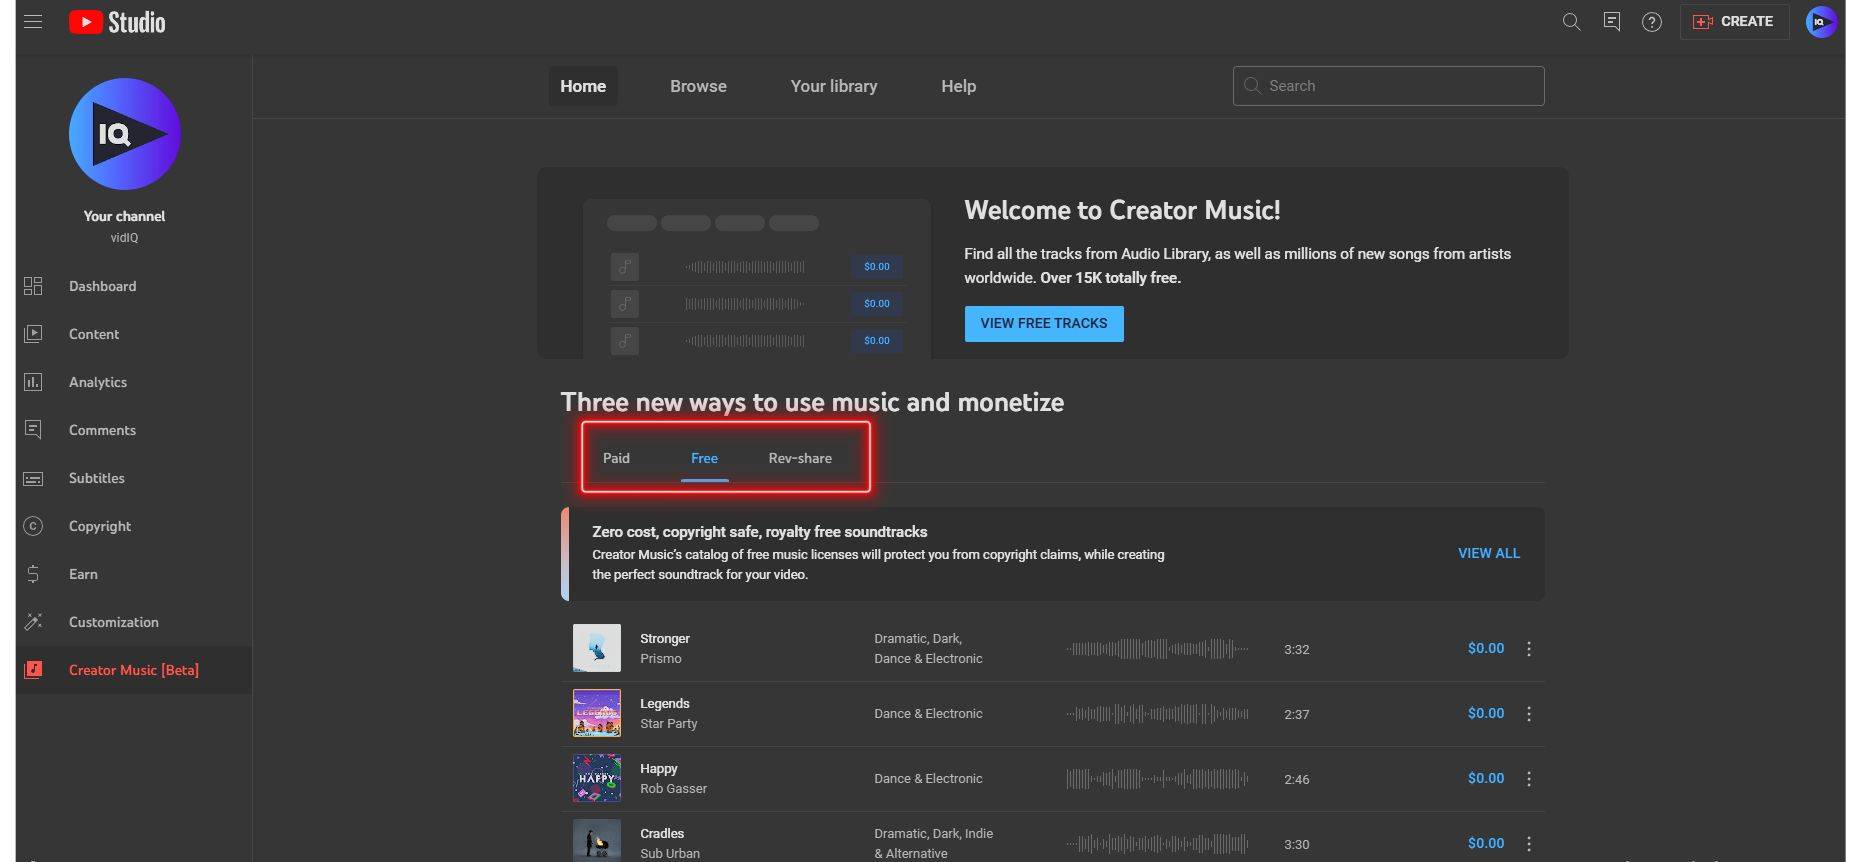Select Creator Music [Beta] label
Screen dimensions: 1858x862
[134, 670]
